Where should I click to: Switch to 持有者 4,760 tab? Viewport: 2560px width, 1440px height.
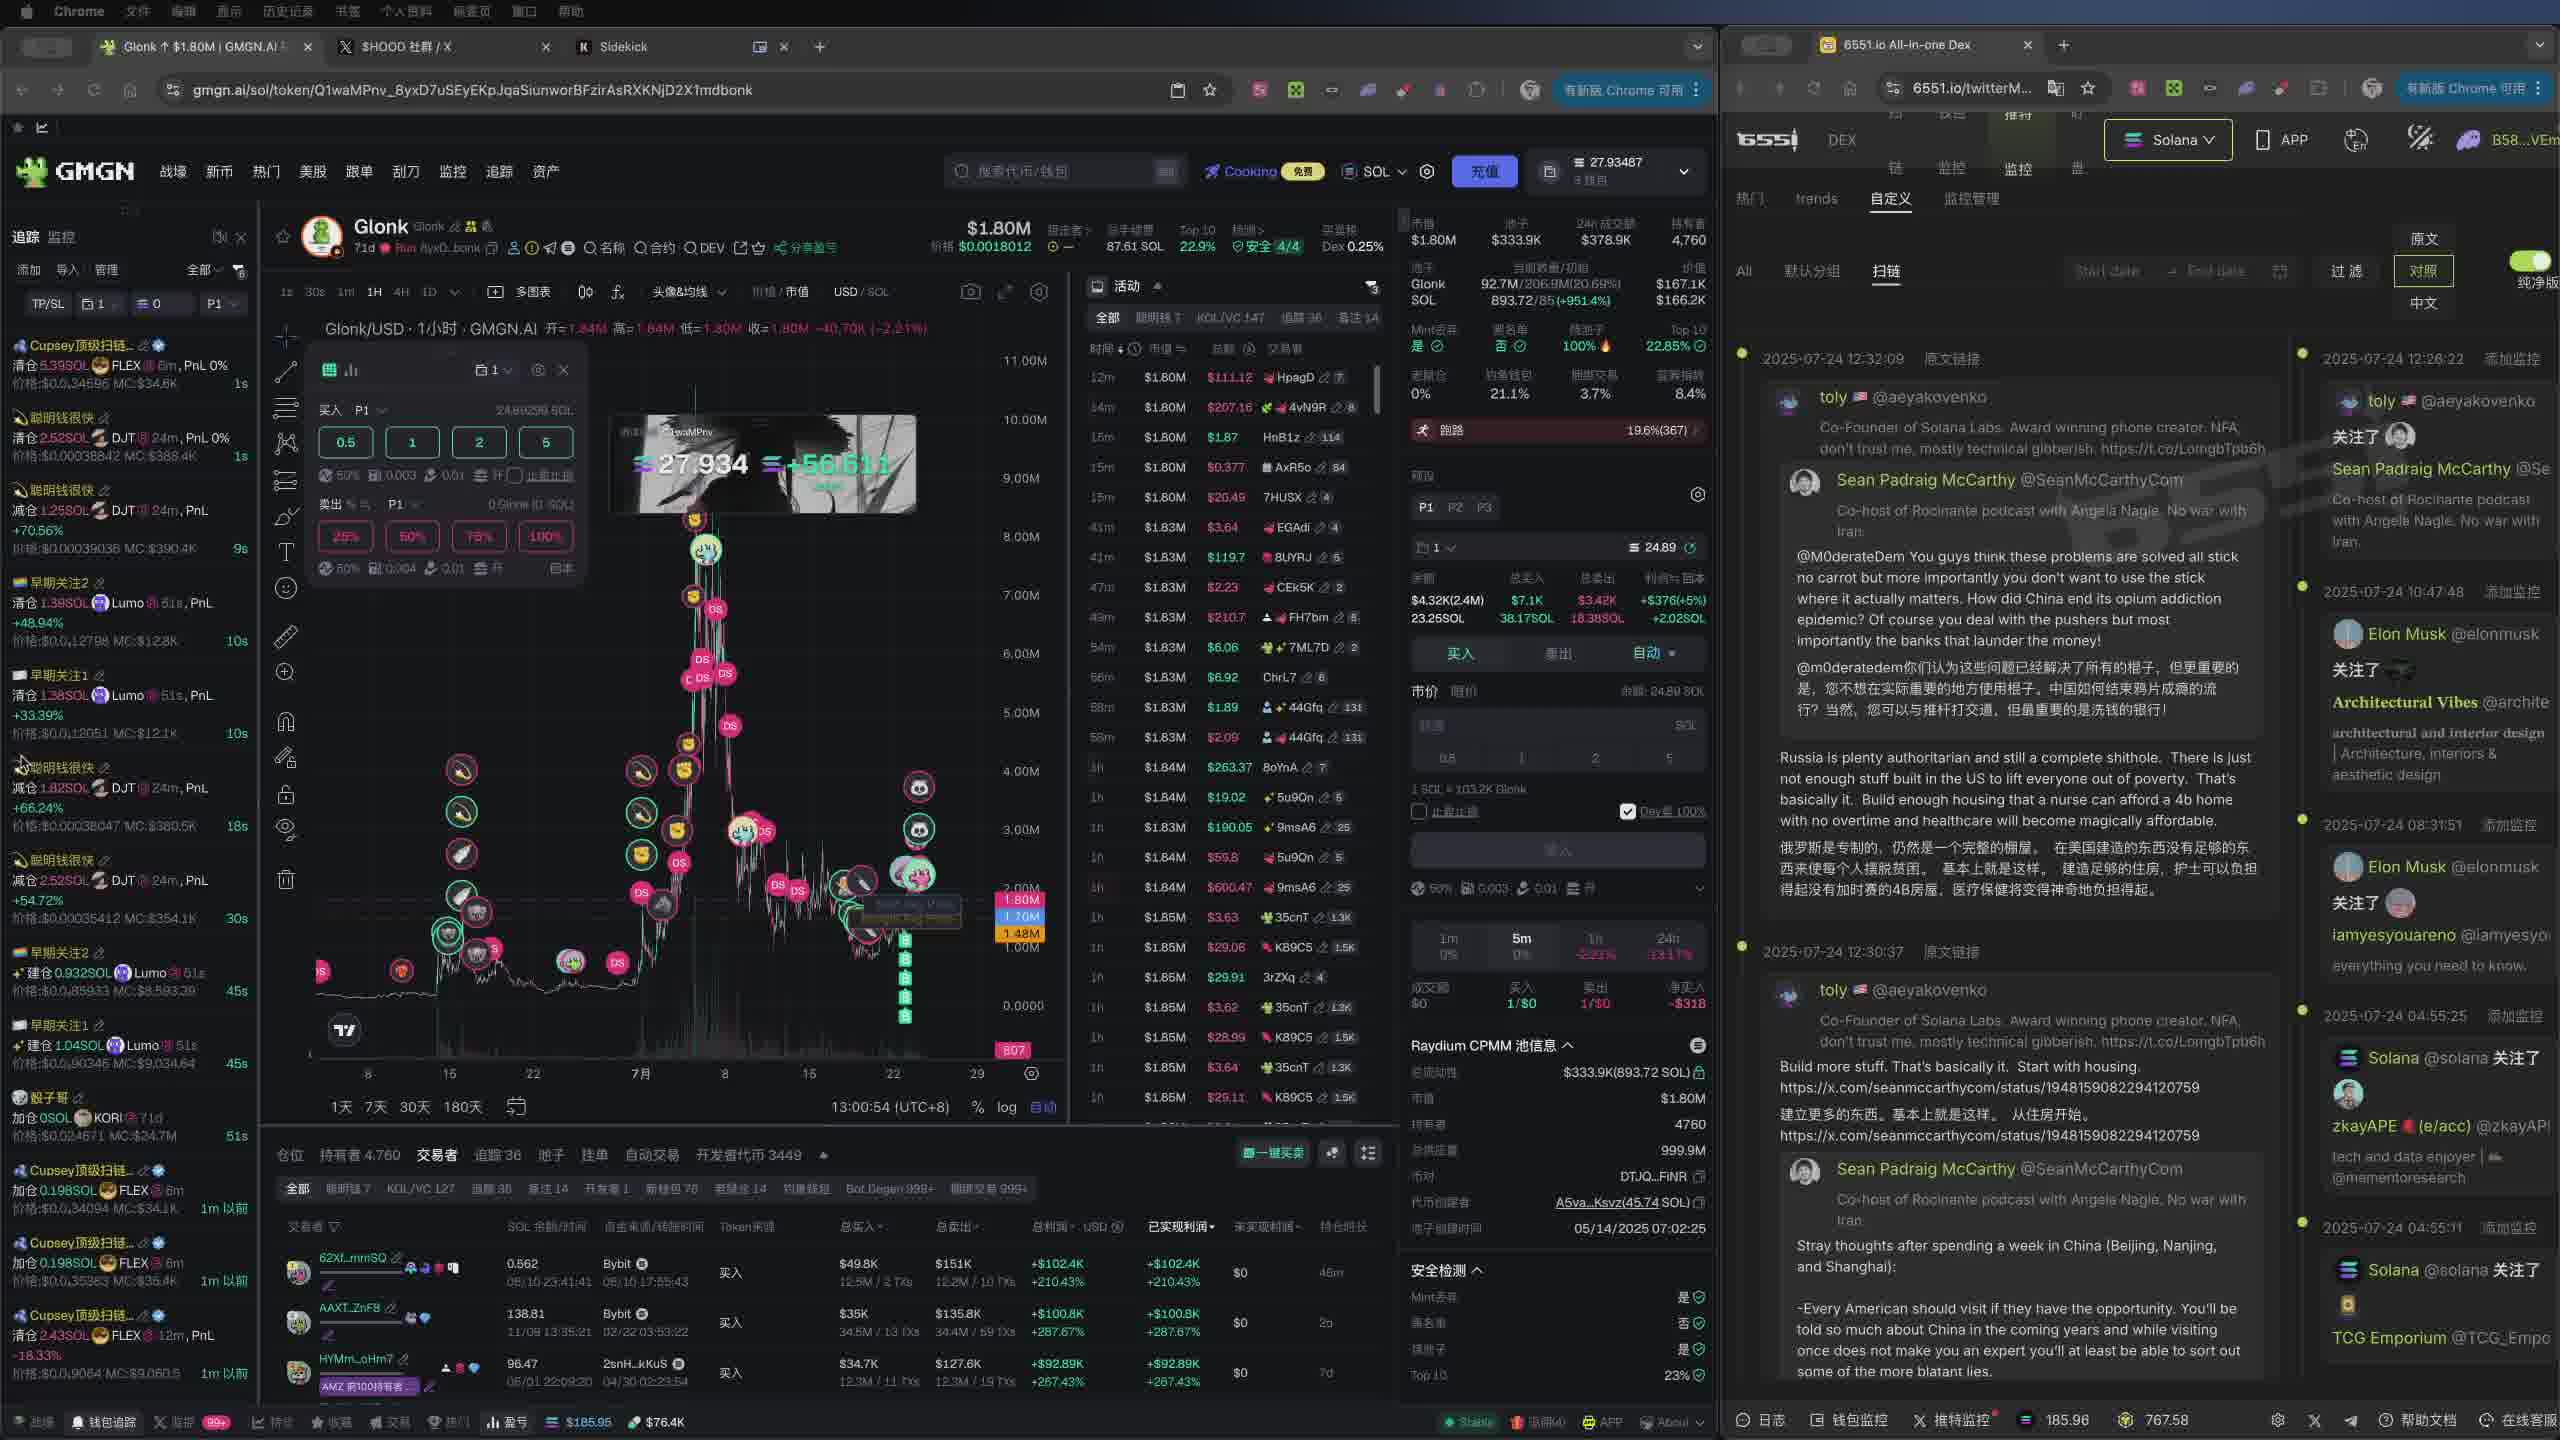pyautogui.click(x=360, y=1155)
